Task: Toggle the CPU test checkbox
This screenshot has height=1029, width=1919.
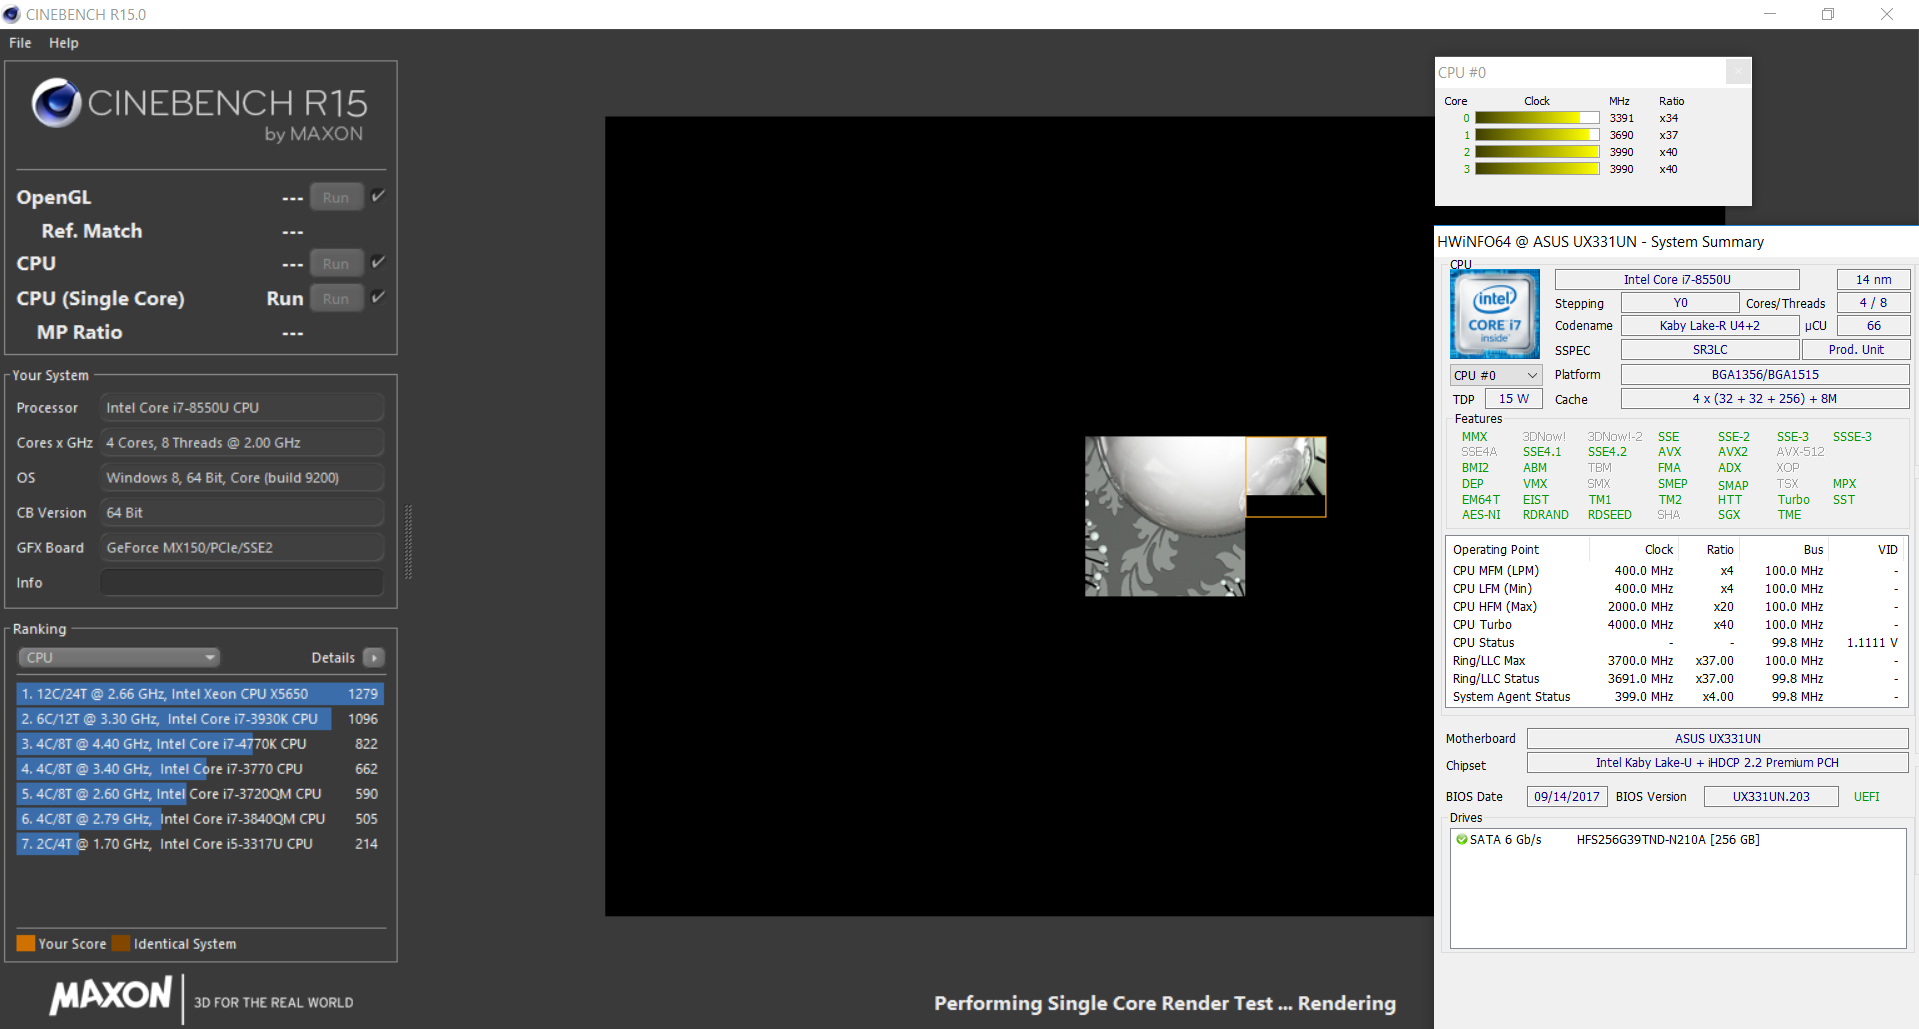Action: (378, 262)
